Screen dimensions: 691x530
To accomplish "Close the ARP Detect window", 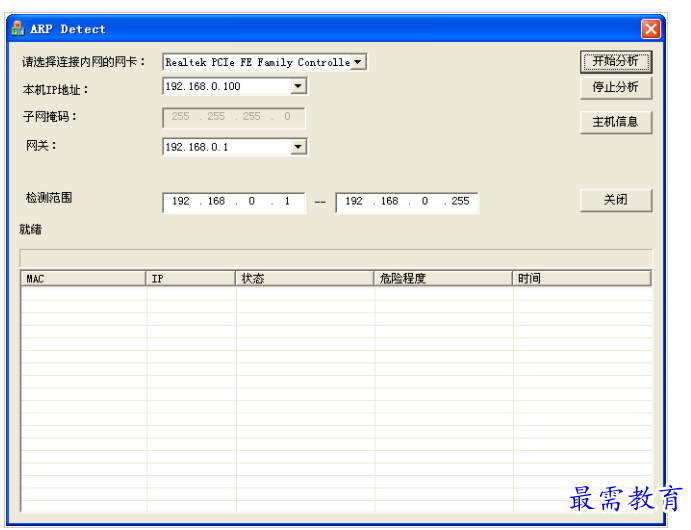I will point(651,30).
